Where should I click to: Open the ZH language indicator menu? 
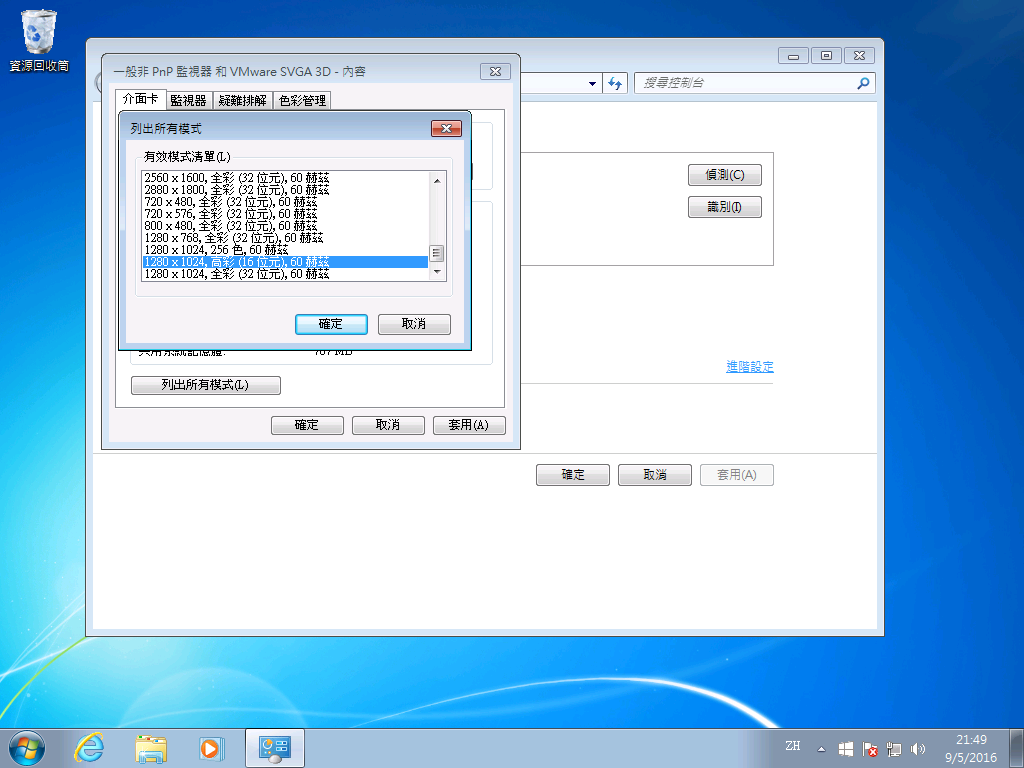point(793,747)
